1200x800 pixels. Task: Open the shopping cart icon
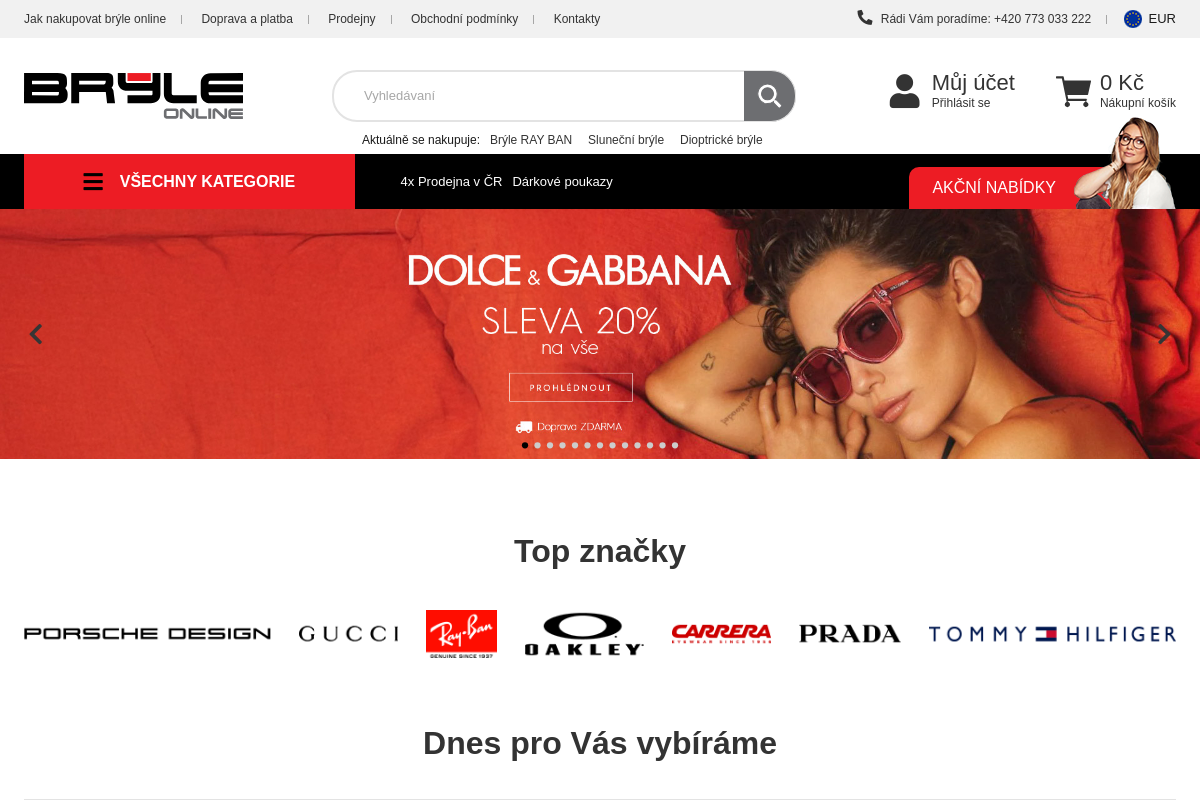coord(1073,91)
